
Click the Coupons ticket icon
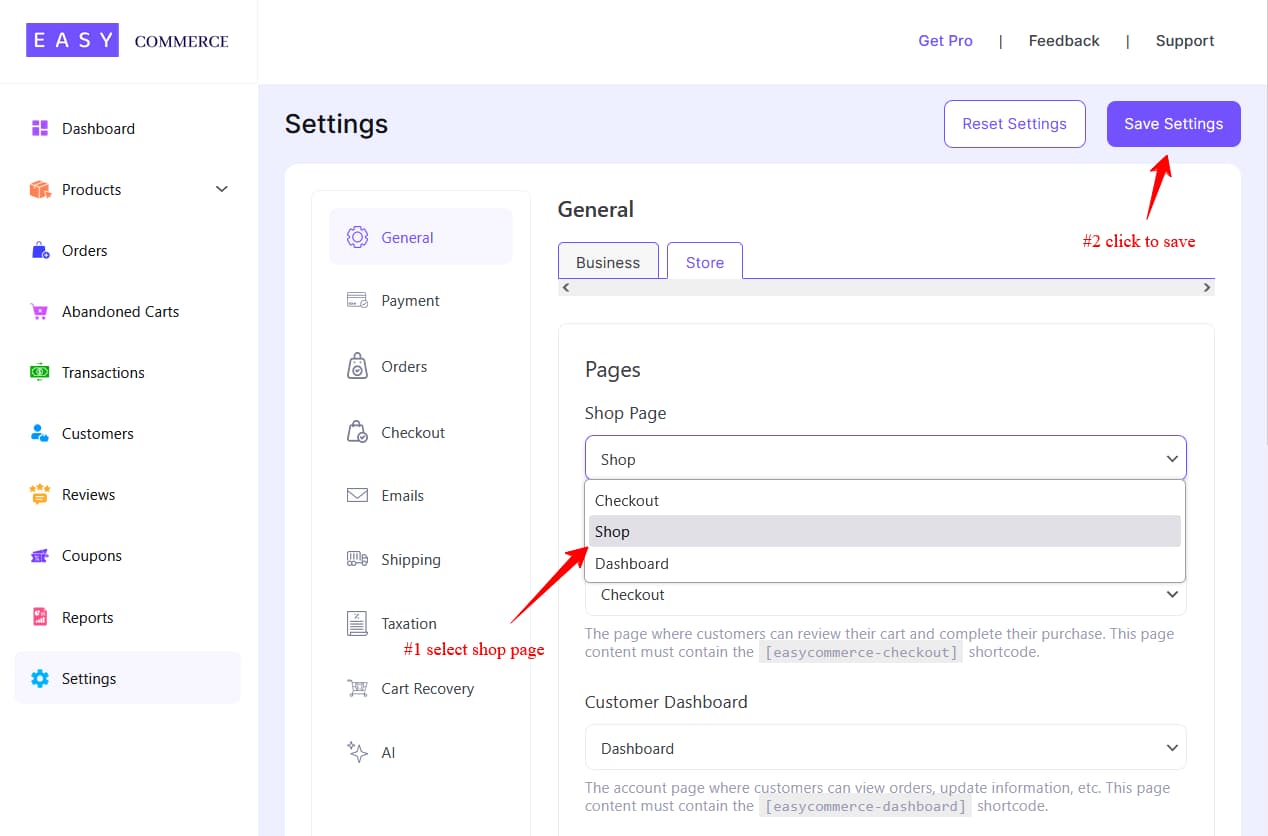tap(38, 555)
